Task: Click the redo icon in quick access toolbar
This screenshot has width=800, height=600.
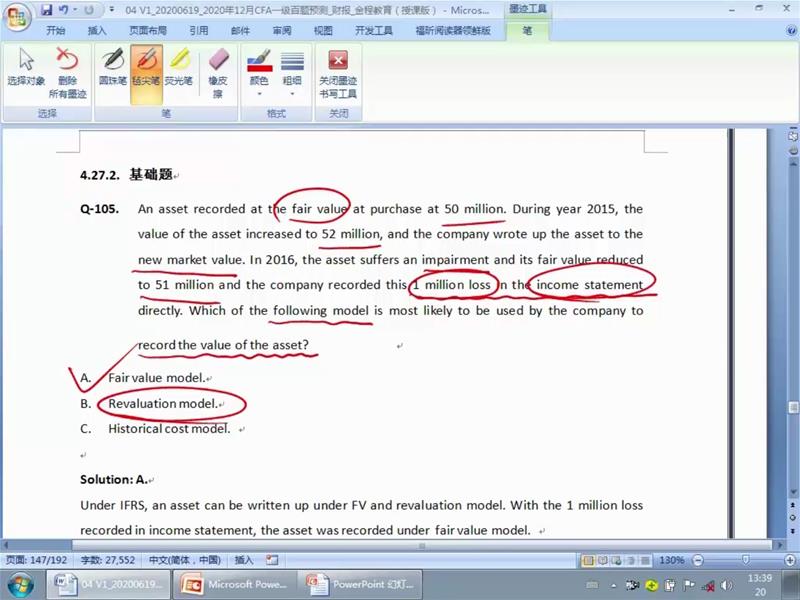Action: (89, 10)
